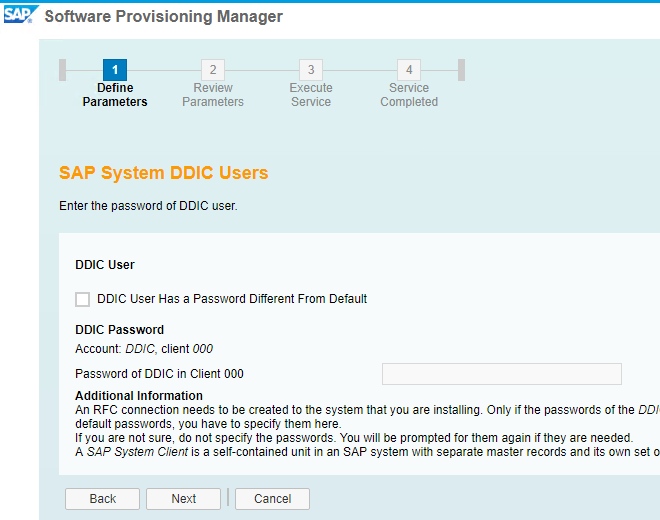Click the SAP logo icon
This screenshot has height=520, width=660.
pos(21,14)
